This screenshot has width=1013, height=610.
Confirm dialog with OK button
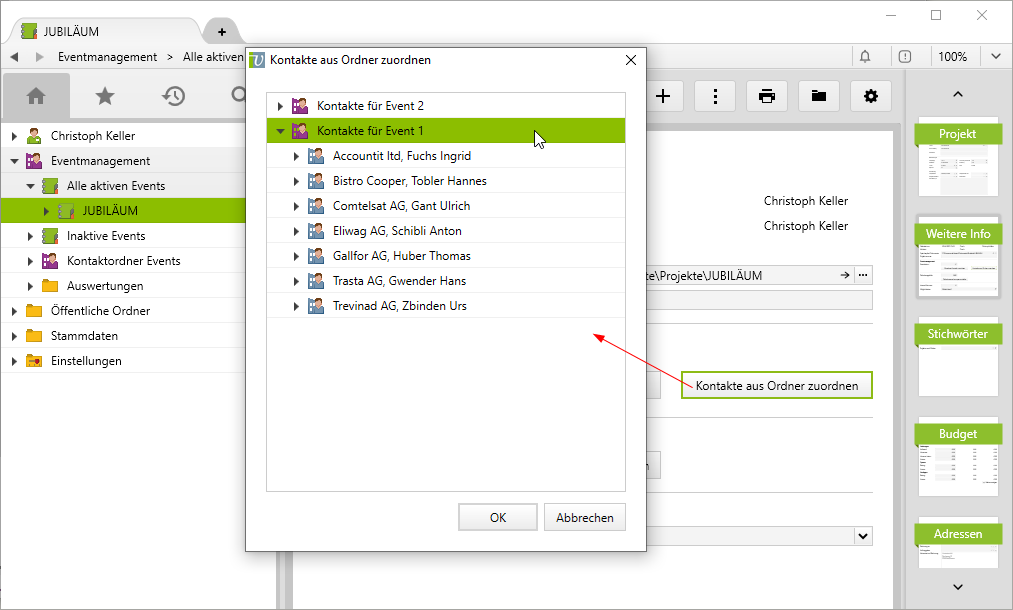pos(498,518)
